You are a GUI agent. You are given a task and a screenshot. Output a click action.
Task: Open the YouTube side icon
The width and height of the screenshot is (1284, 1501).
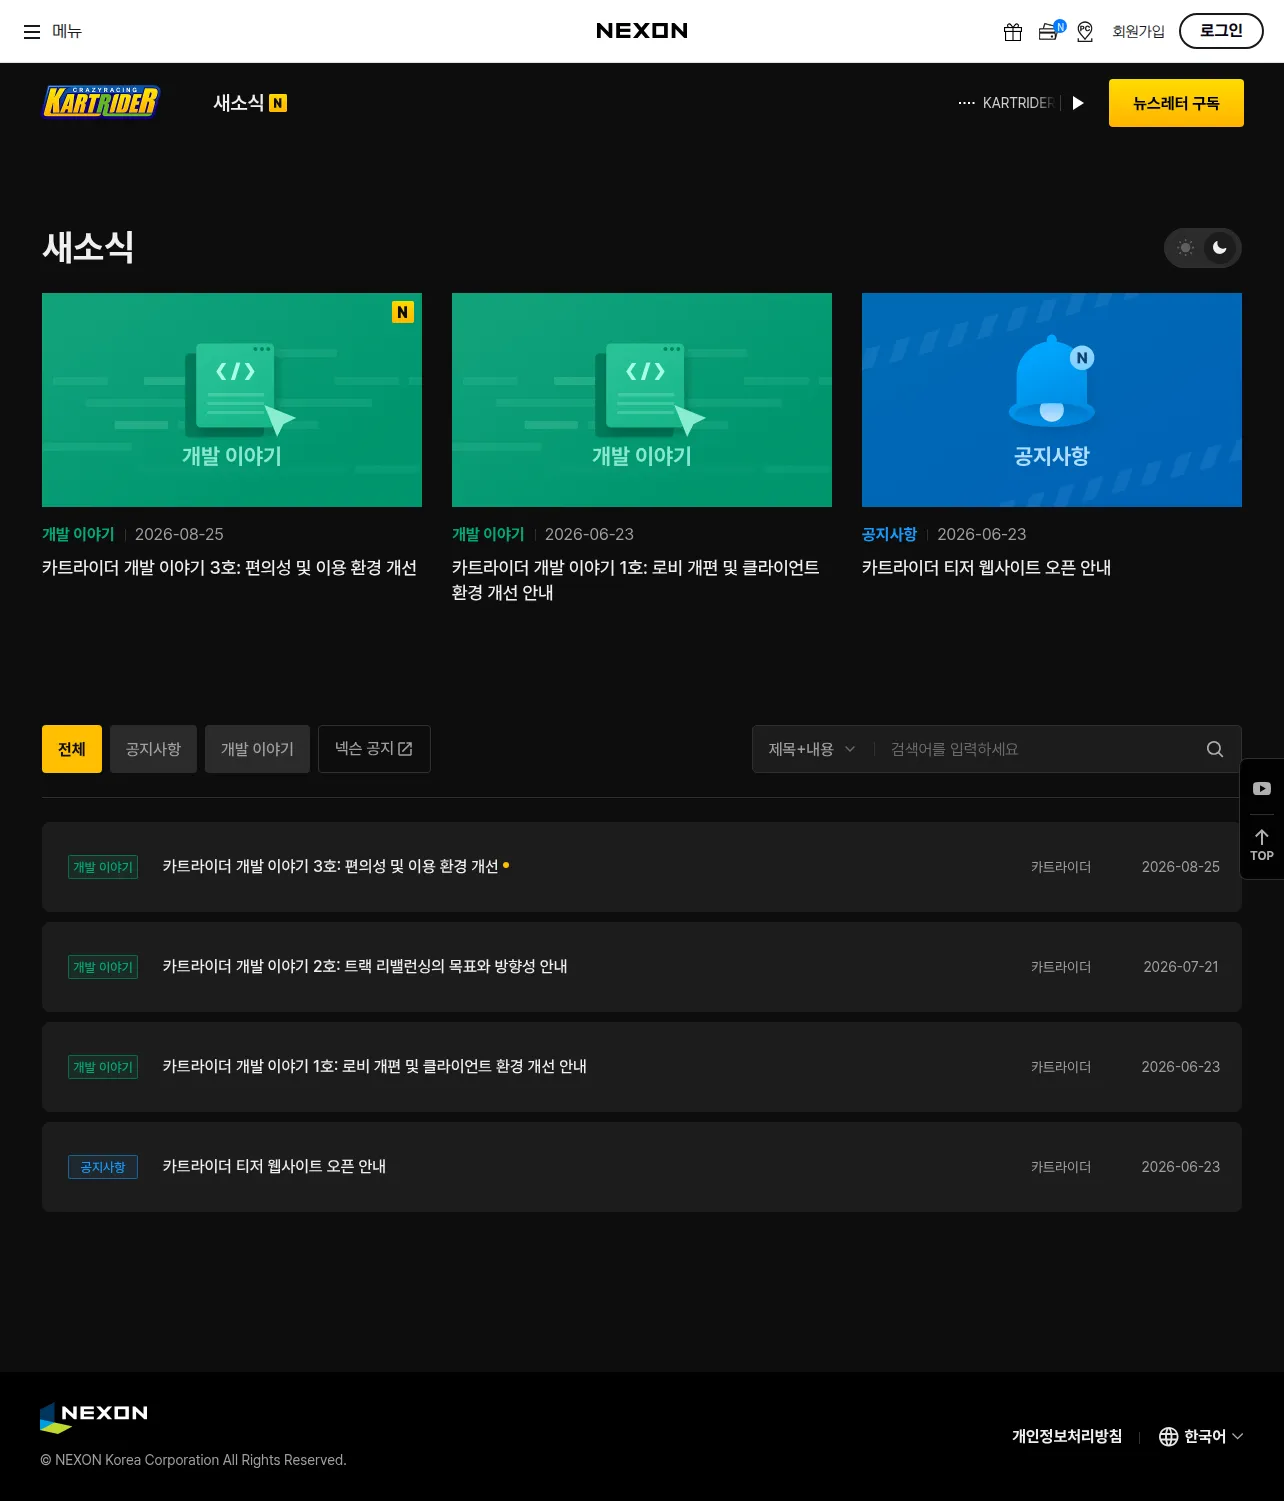(x=1262, y=789)
